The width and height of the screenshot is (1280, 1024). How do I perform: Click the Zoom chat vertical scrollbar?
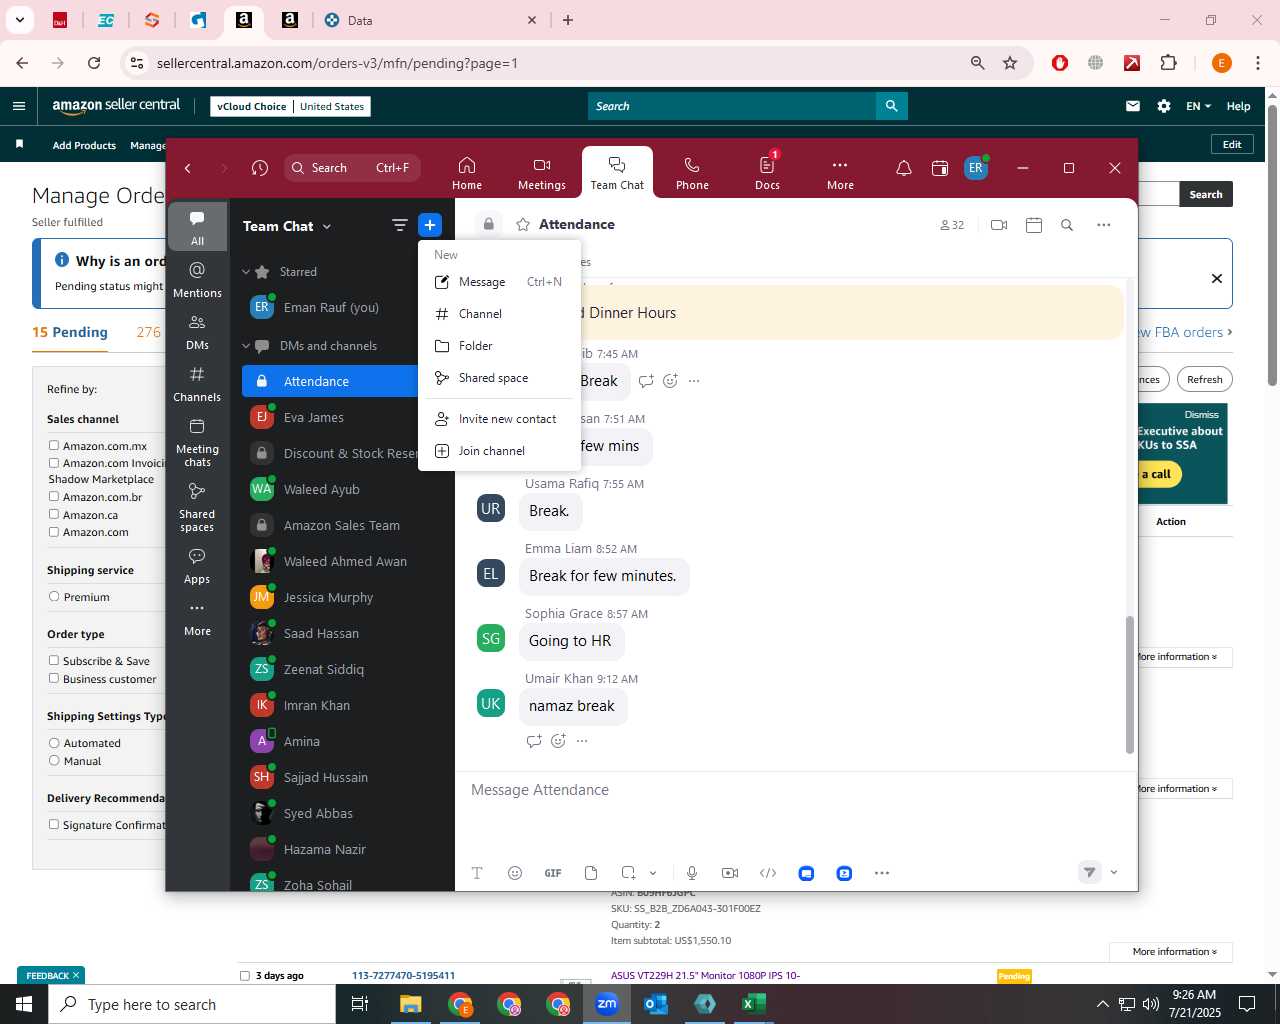coord(1130,685)
